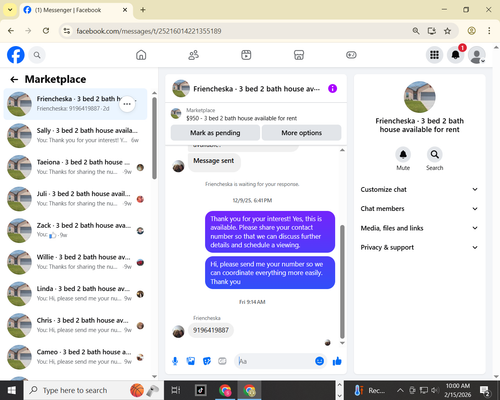Open Windows notification center
500x400 pixels.
coord(485,390)
